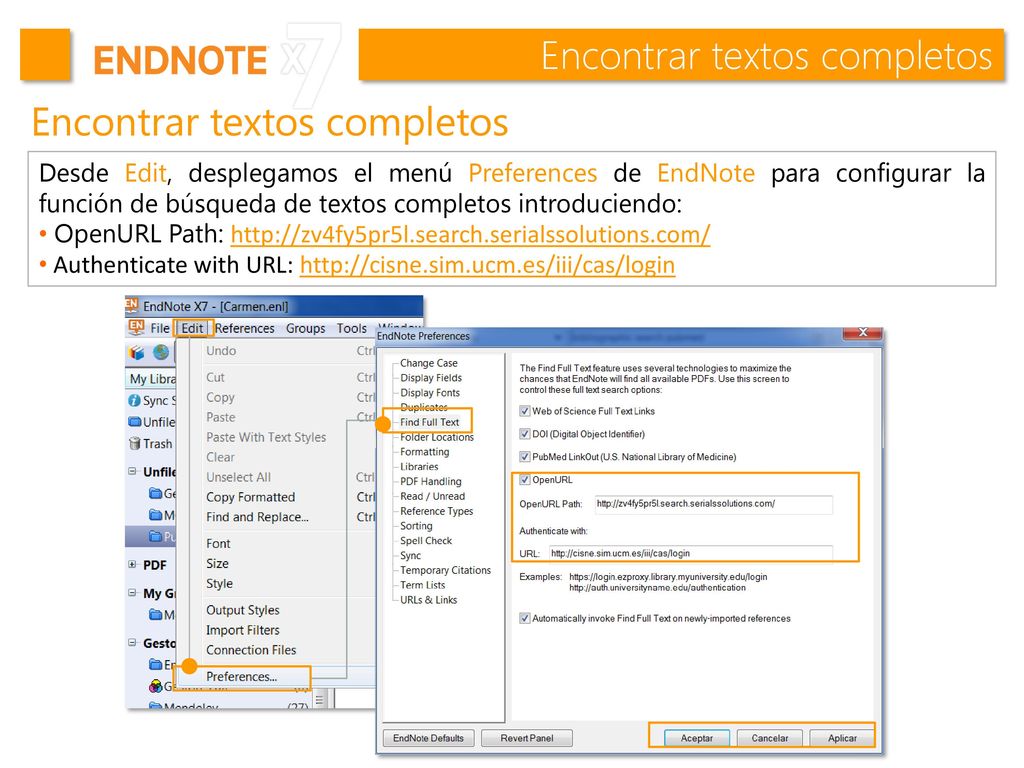Open the Style submenu

click(x=219, y=584)
